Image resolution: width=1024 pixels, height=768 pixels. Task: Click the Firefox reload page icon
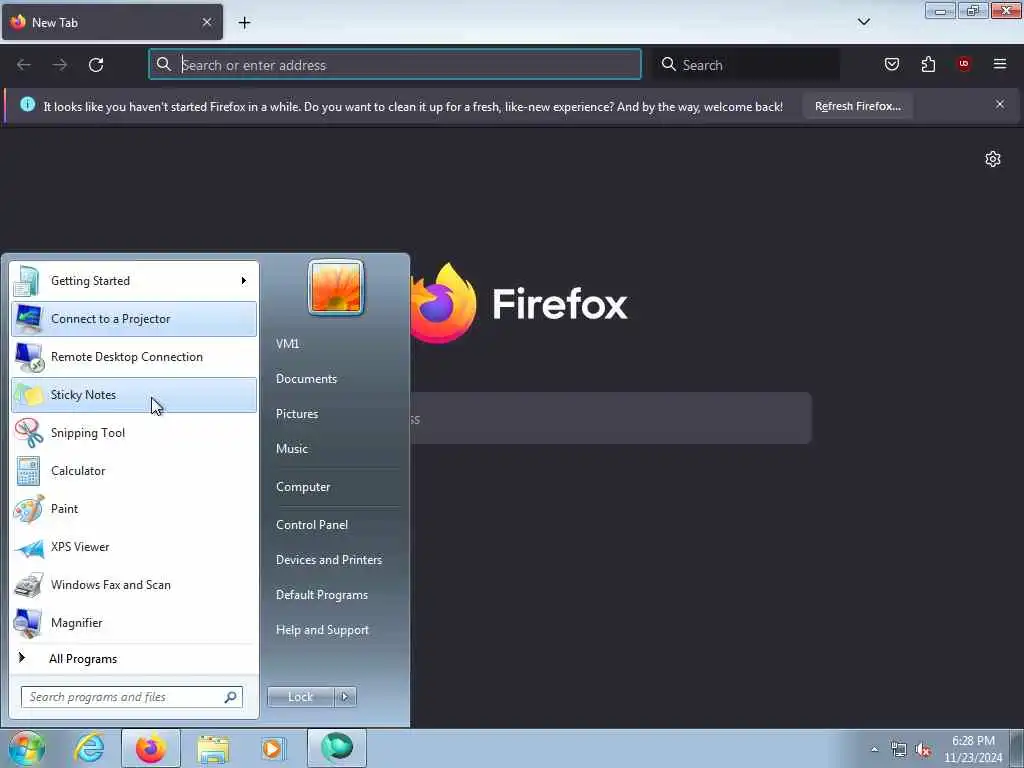(x=96, y=65)
